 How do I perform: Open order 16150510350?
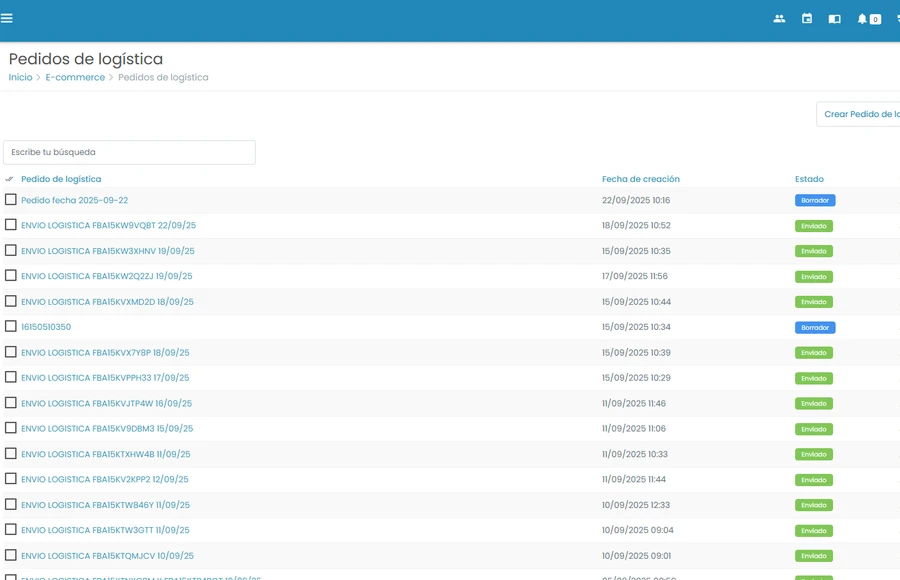46,327
